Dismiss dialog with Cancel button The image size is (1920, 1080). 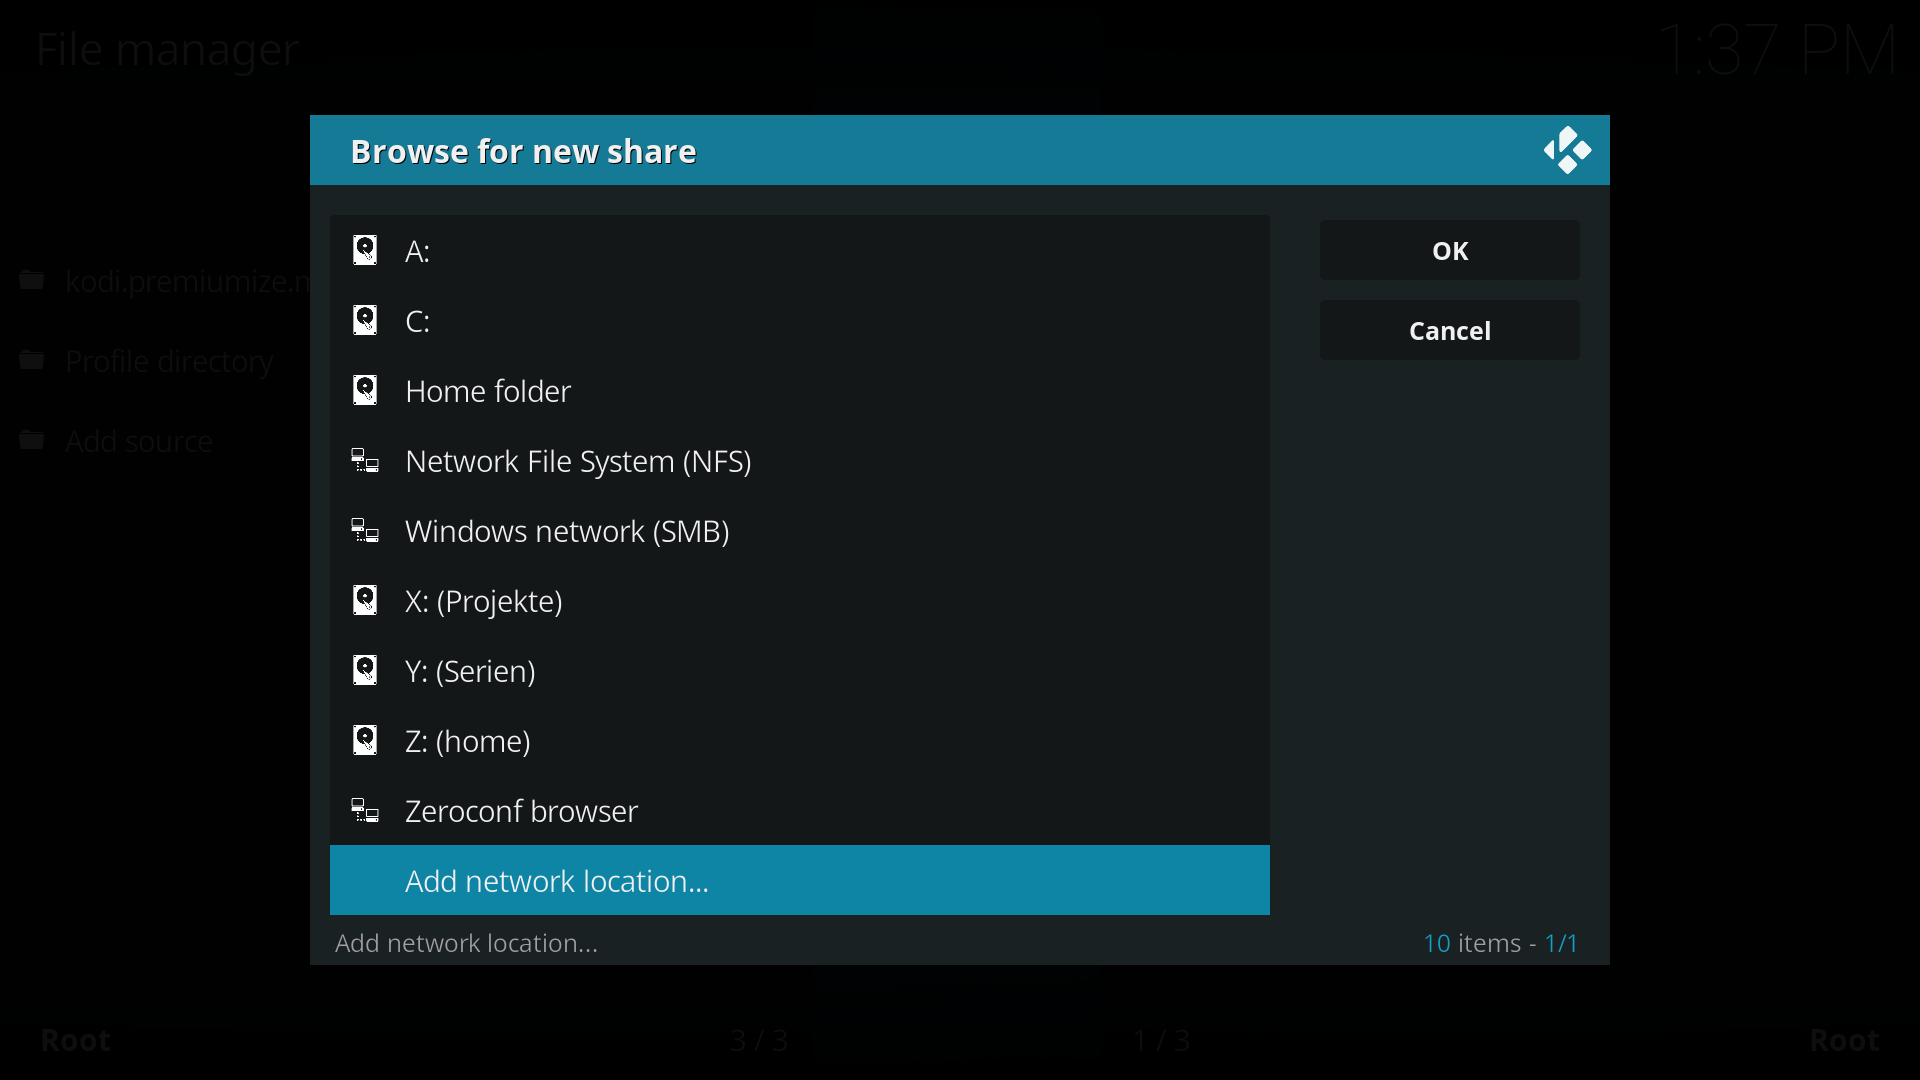[x=1450, y=330]
